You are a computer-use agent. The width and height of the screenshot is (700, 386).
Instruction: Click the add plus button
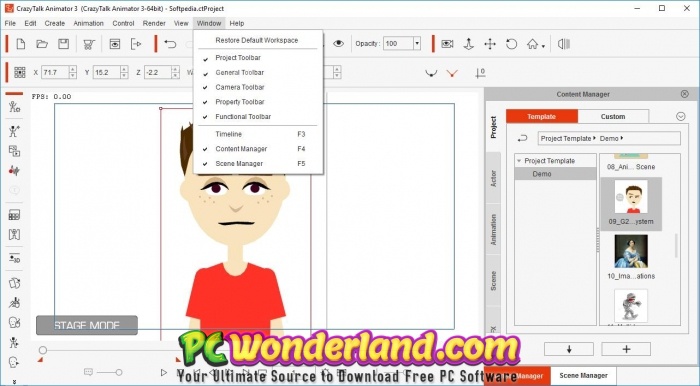626,349
